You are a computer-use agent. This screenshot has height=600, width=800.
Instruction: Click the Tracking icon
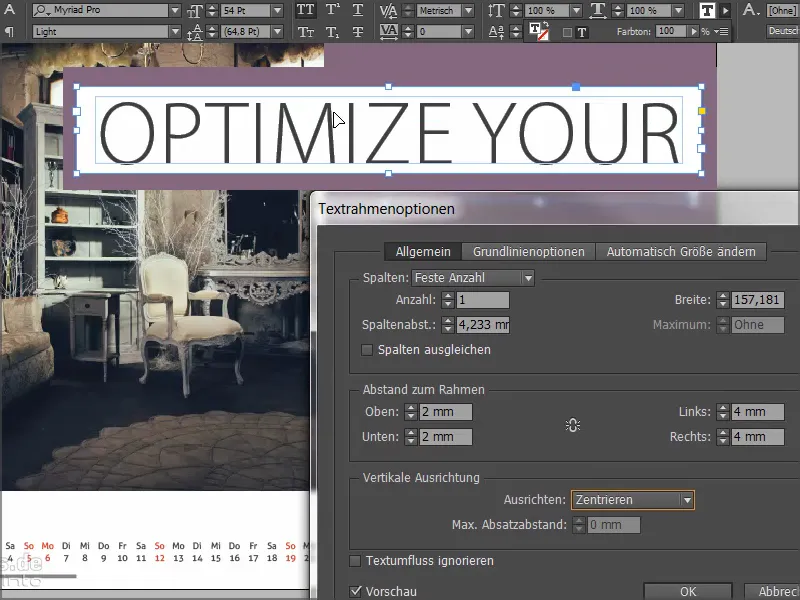tap(389, 32)
